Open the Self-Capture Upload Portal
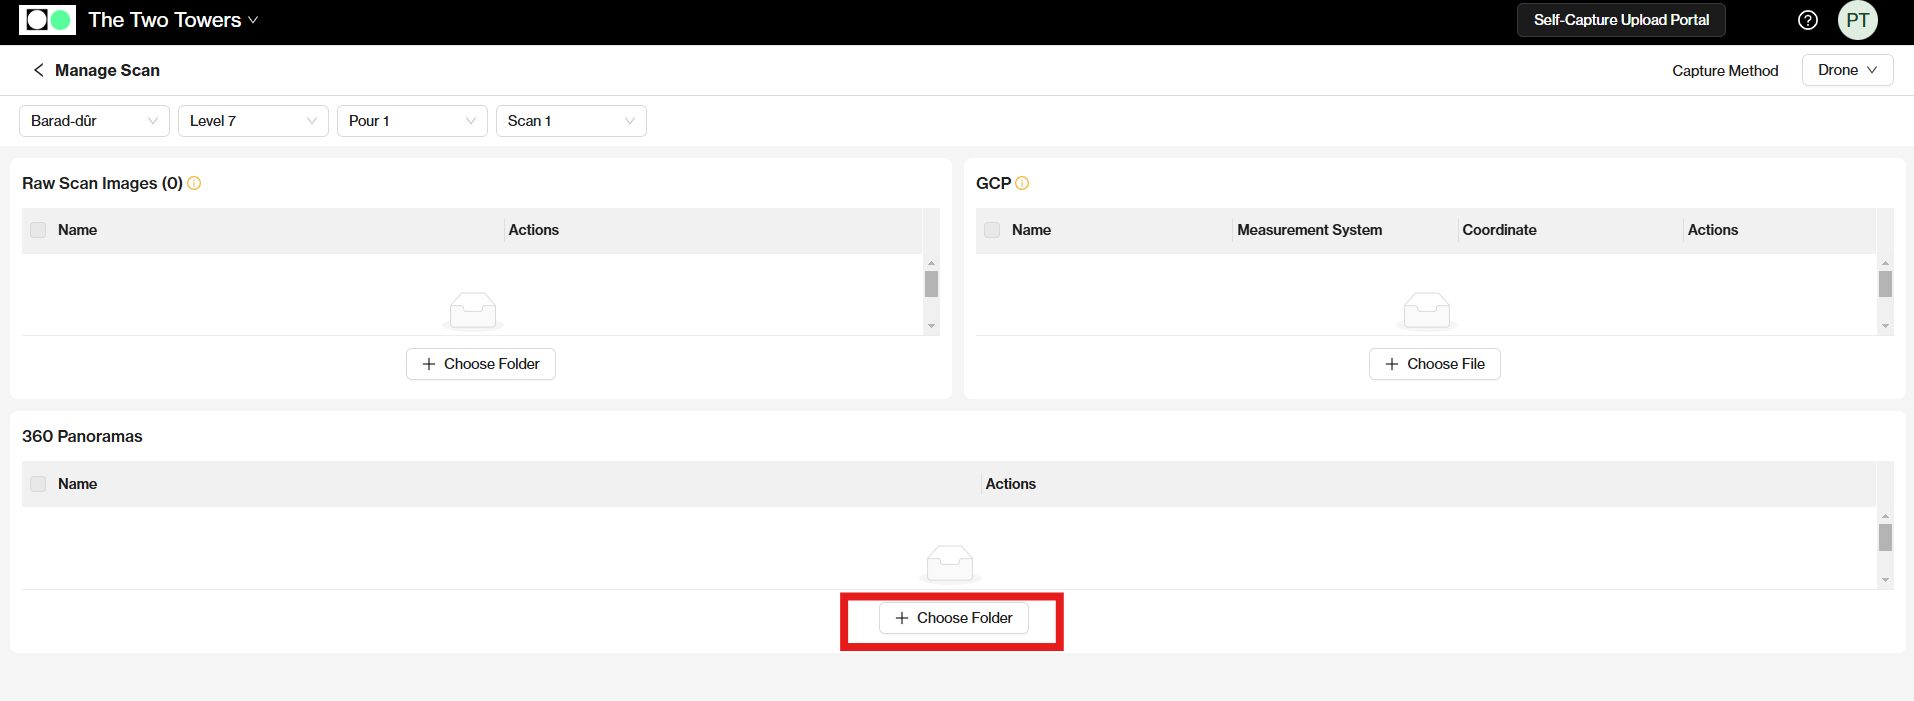This screenshot has width=1914, height=701. point(1620,20)
